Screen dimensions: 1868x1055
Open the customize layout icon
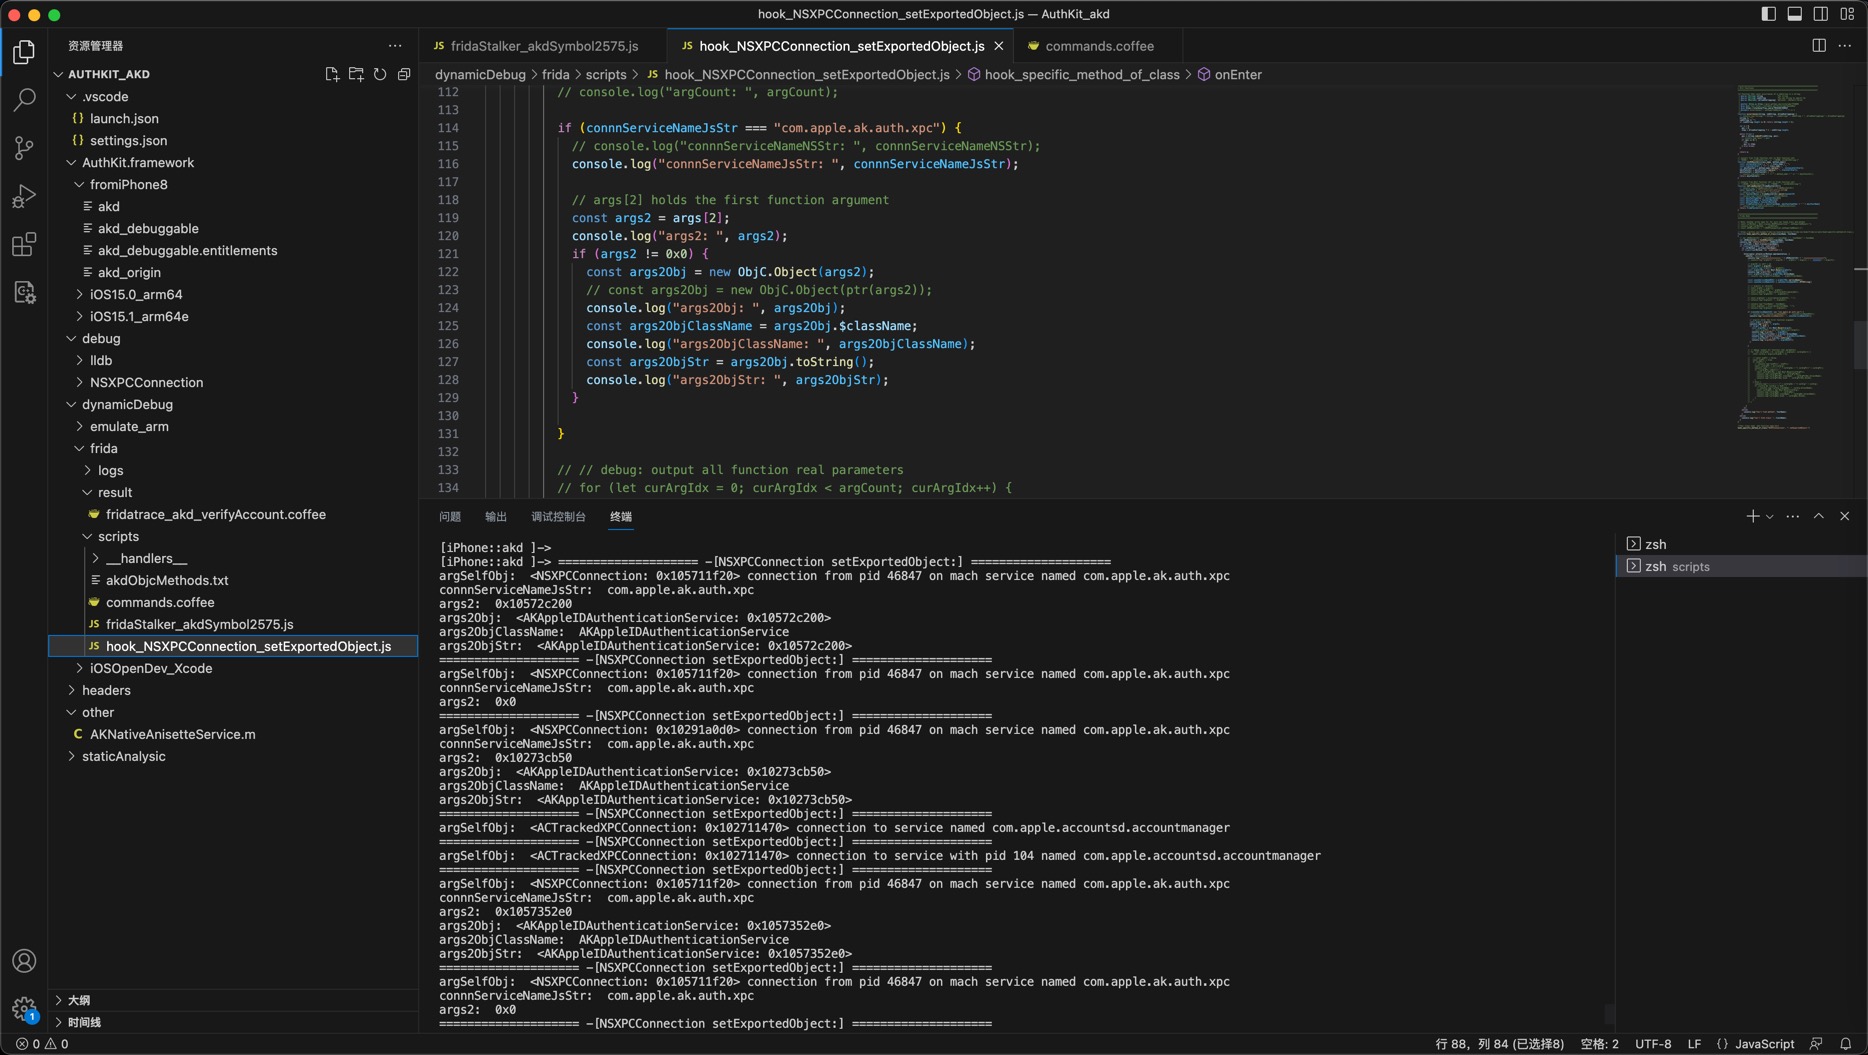1847,14
